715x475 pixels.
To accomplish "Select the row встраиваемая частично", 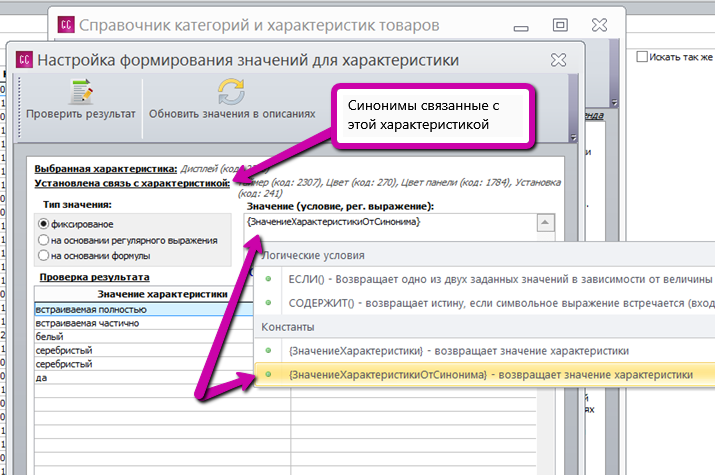I will click(x=144, y=323).
